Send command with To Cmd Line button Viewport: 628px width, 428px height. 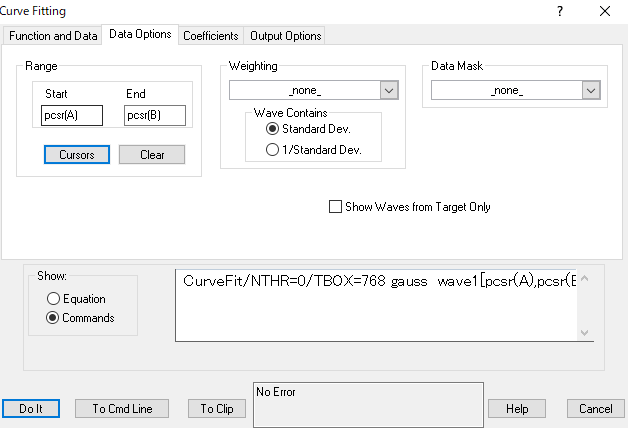(124, 408)
